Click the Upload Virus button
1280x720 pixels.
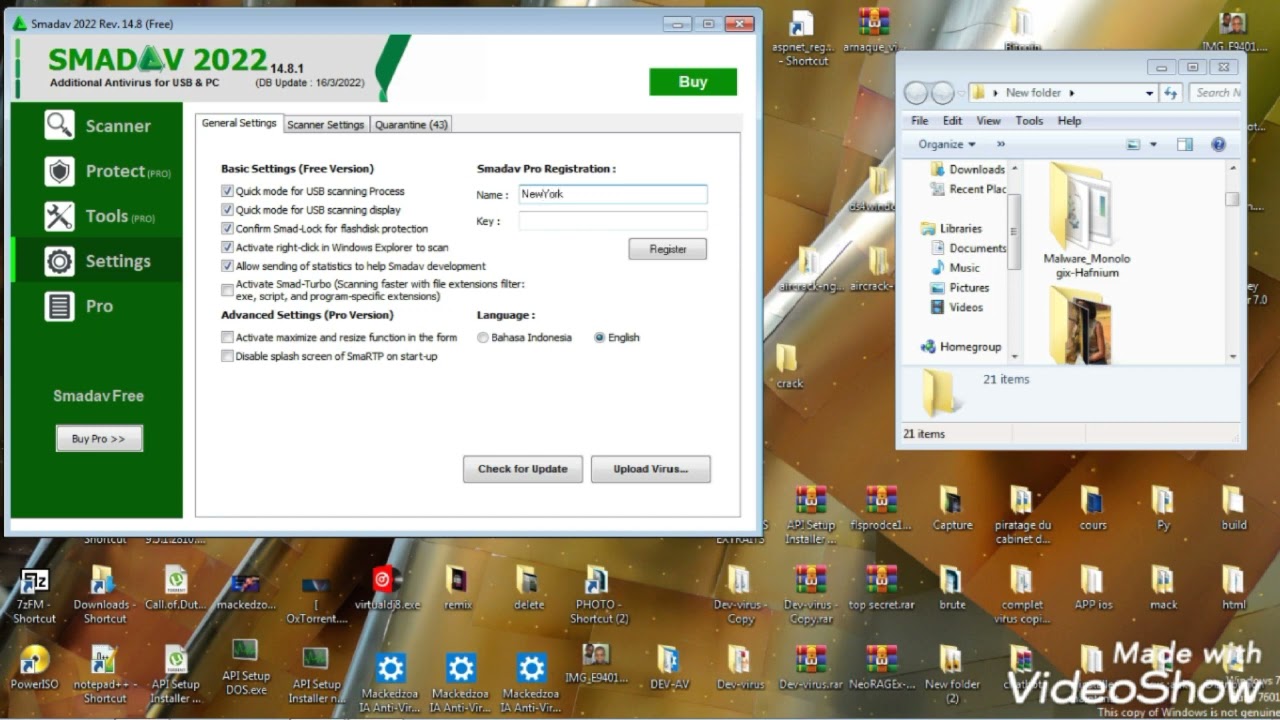point(650,469)
